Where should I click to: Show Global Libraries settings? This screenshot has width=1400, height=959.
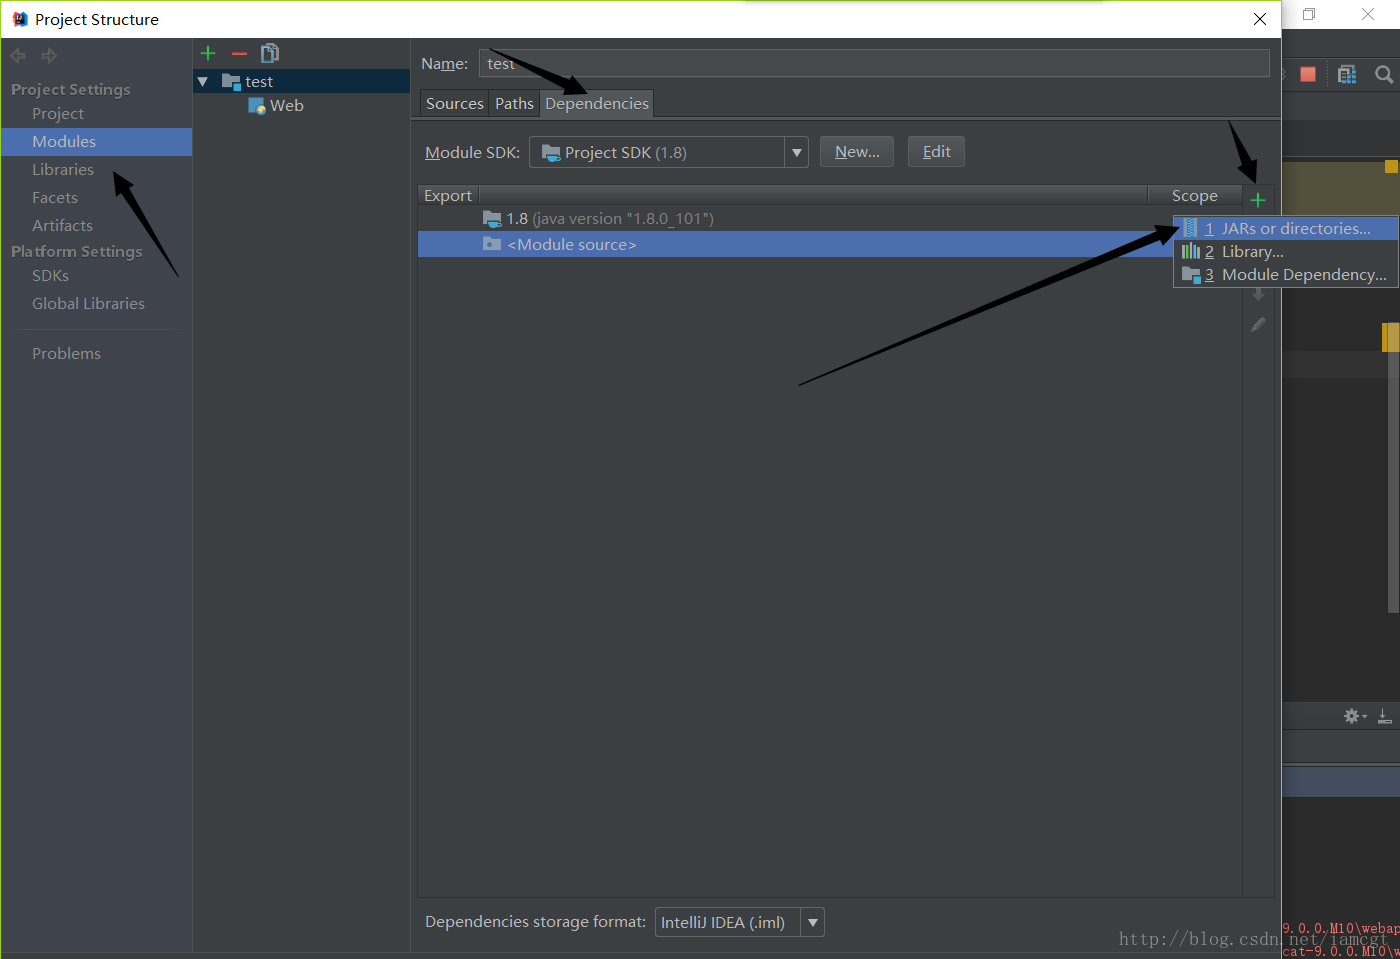click(x=88, y=303)
